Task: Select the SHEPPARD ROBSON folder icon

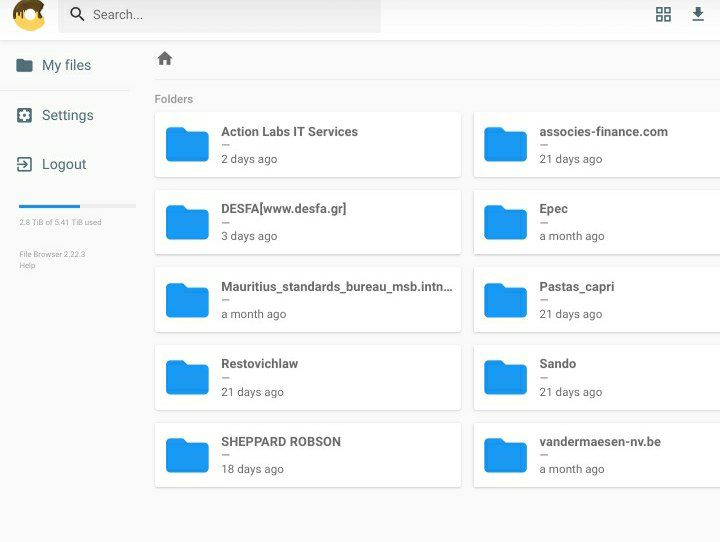Action: pyautogui.click(x=187, y=455)
